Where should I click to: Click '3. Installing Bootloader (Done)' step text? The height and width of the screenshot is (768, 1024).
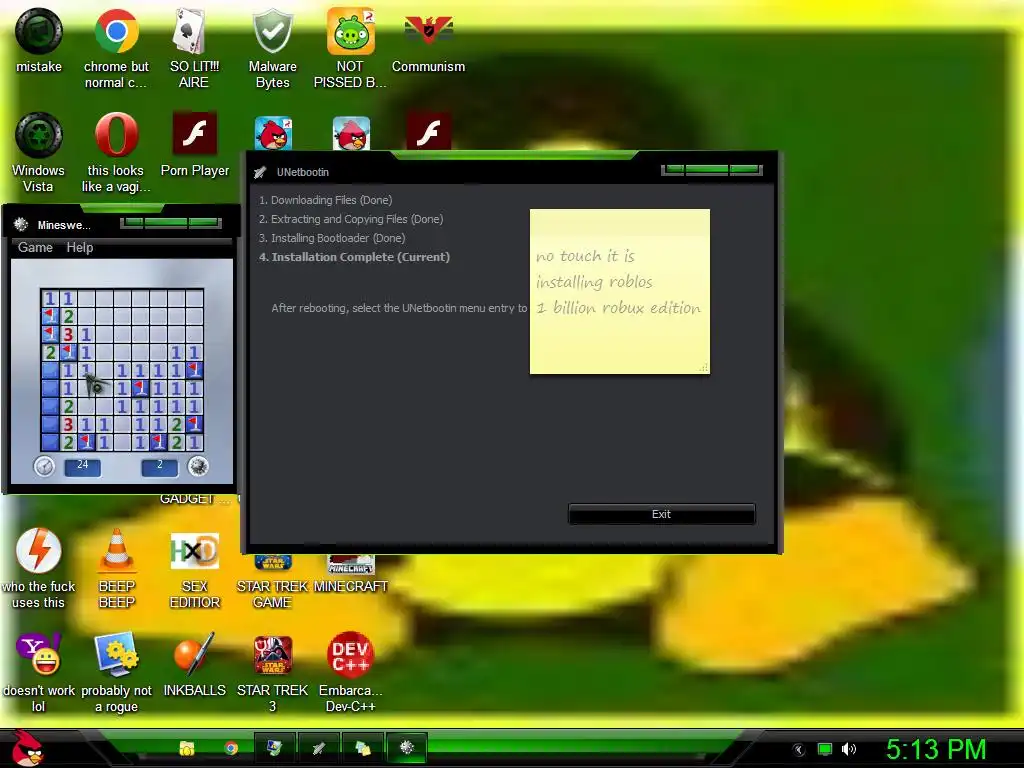[332, 238]
